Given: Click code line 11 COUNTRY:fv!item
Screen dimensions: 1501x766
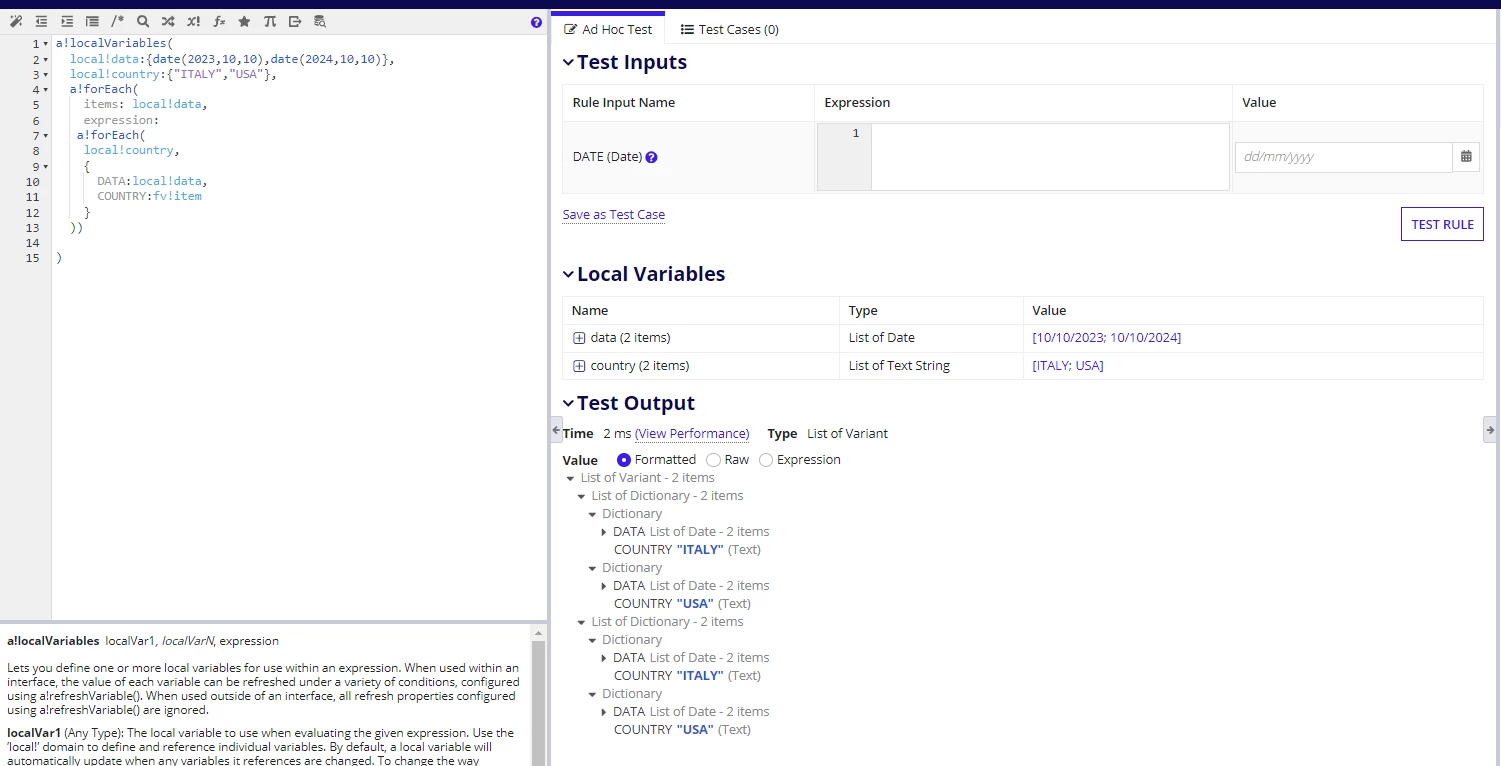Looking at the screenshot, I should [150, 197].
